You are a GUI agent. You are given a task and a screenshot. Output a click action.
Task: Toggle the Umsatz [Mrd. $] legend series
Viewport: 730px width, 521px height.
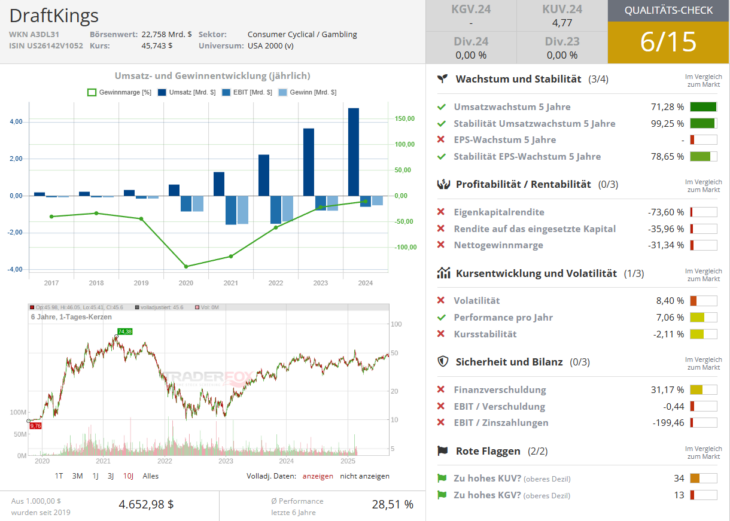tap(187, 92)
